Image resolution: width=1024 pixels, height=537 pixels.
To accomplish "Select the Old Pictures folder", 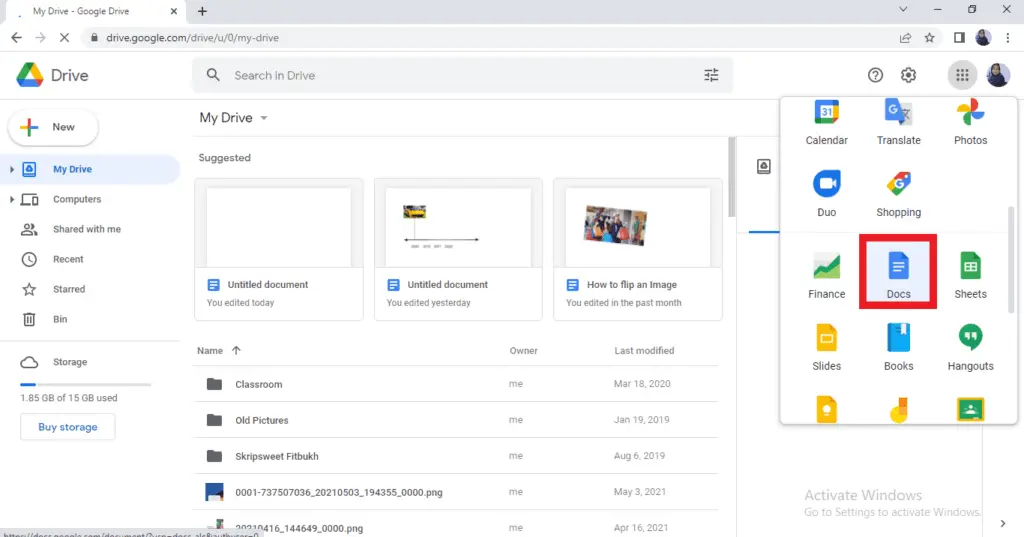I will click(456, 419).
